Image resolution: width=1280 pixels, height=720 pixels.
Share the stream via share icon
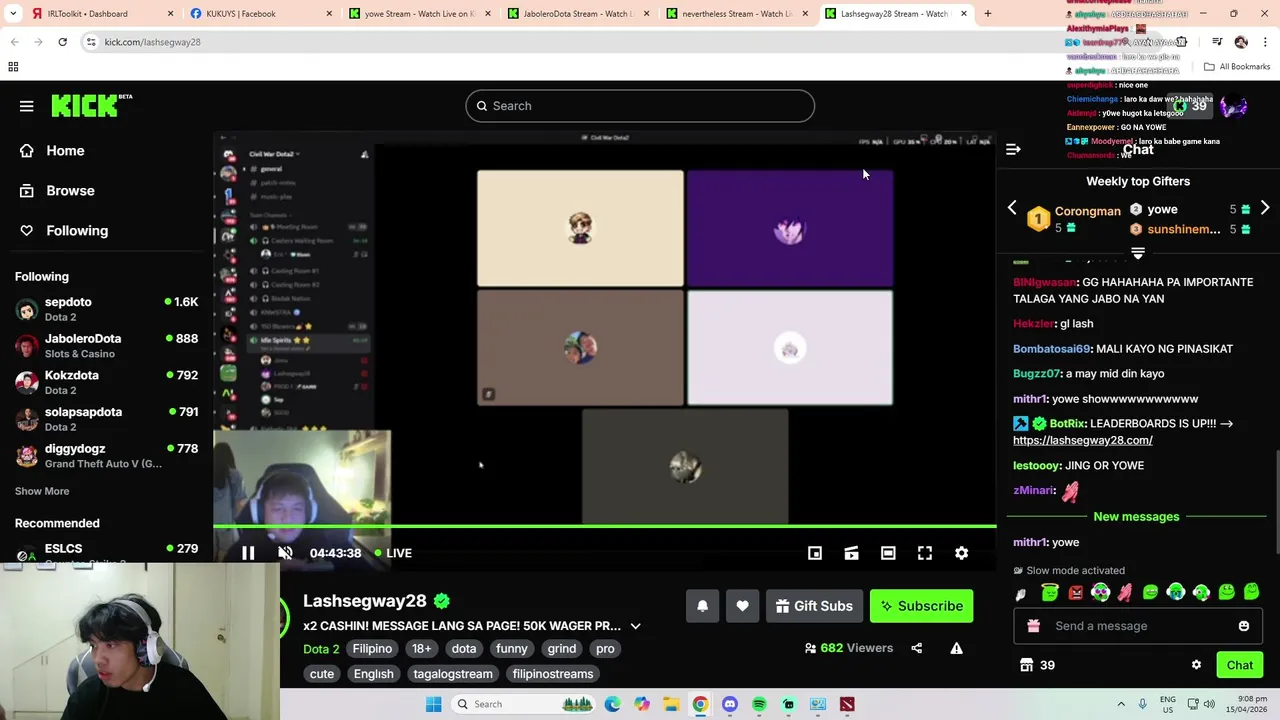point(916,648)
